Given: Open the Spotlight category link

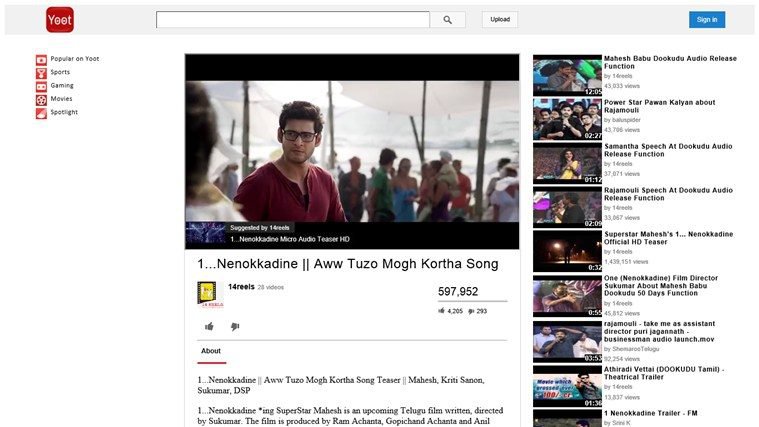Looking at the screenshot, I should tap(64, 112).
